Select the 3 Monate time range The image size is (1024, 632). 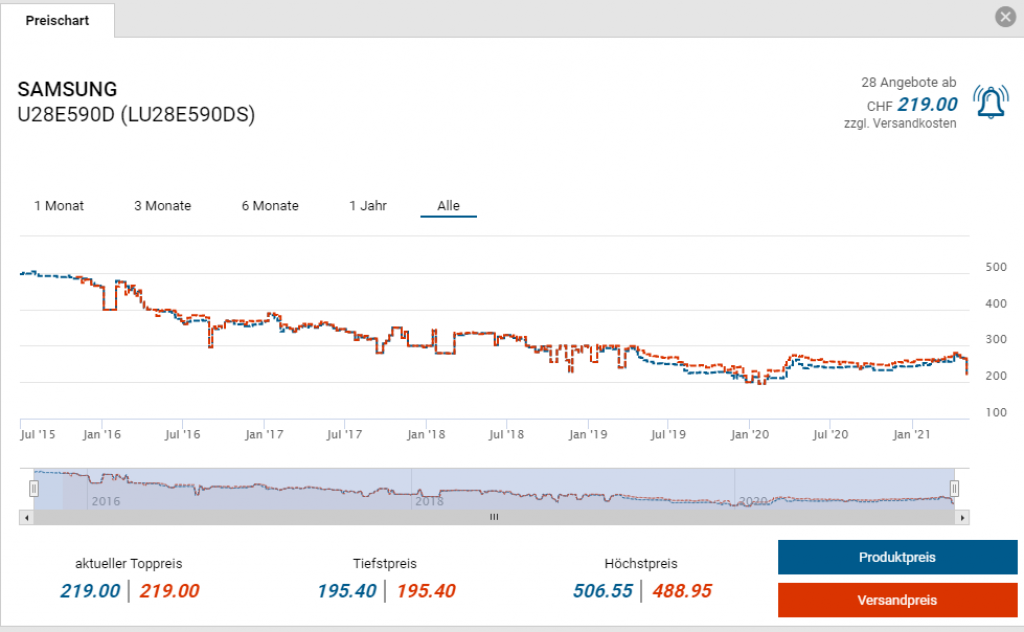[162, 206]
